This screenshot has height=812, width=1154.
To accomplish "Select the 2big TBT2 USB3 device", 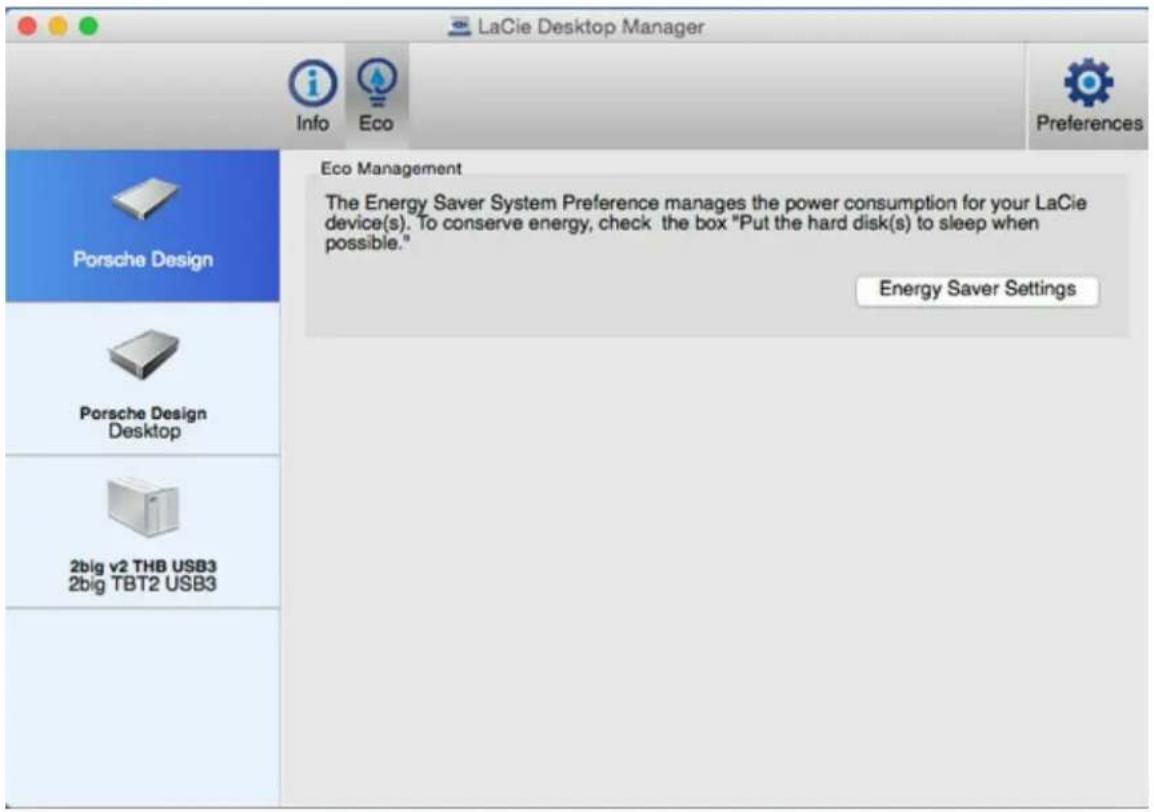I will (x=143, y=532).
